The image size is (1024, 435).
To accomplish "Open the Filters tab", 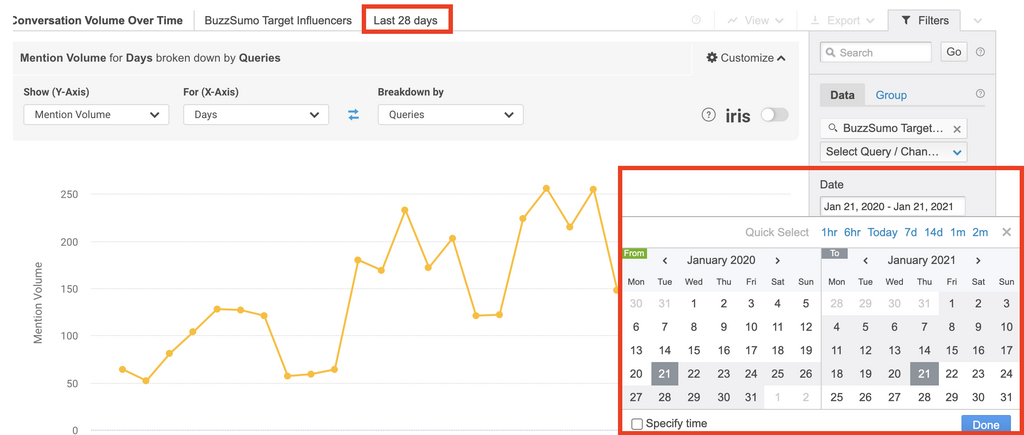I will click(925, 20).
